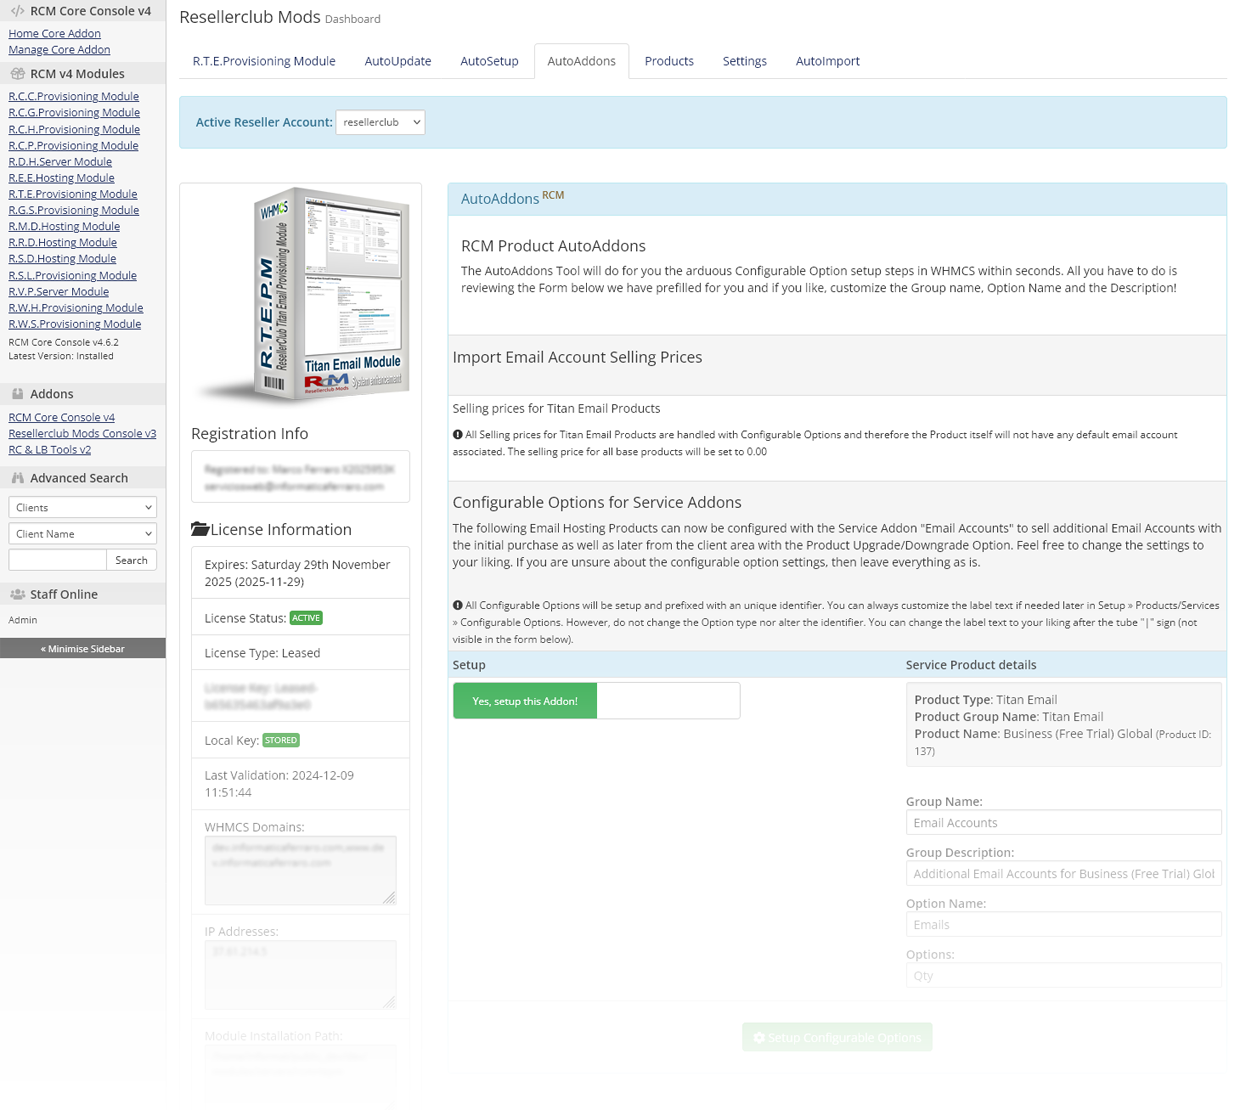Open R.D.H.Server Module link
The image size is (1240, 1110).
click(60, 161)
